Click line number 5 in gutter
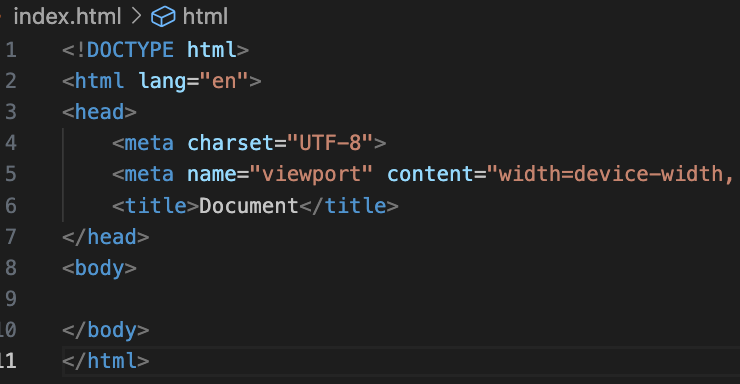Viewport: 740px width, 384px height. coord(11,174)
